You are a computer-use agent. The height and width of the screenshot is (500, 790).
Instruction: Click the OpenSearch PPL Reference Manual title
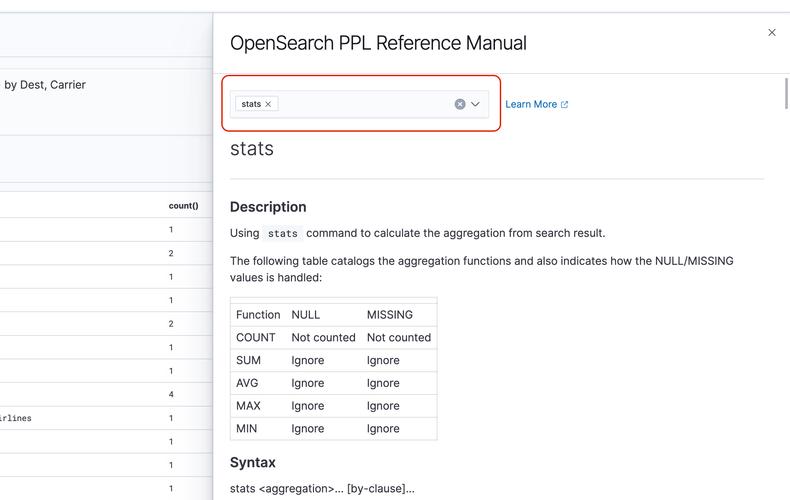[378, 43]
